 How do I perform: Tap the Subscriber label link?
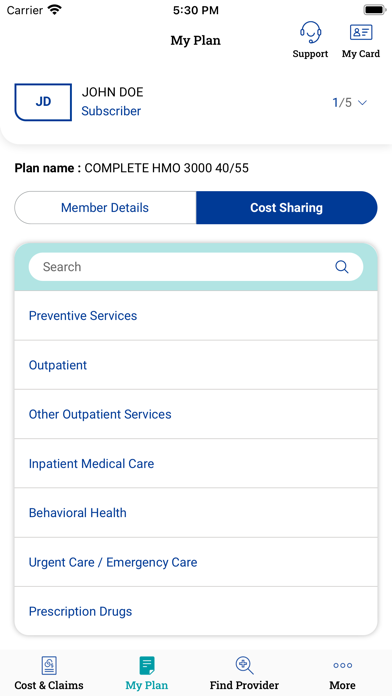[111, 111]
